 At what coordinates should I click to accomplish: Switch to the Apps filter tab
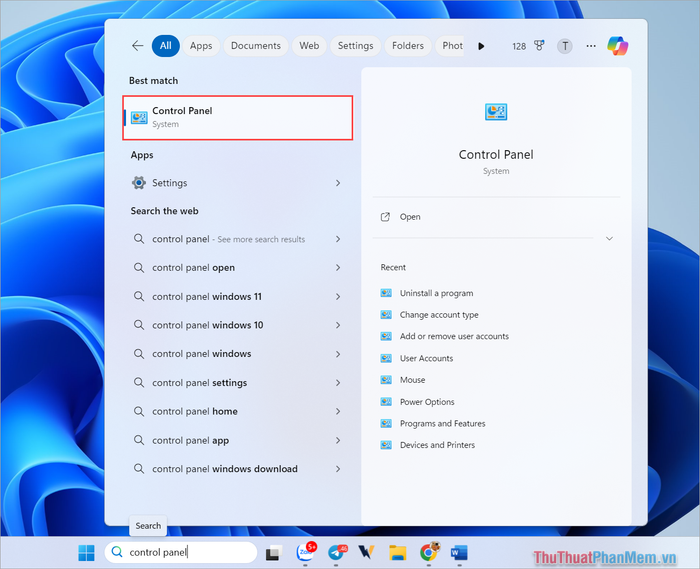(201, 46)
